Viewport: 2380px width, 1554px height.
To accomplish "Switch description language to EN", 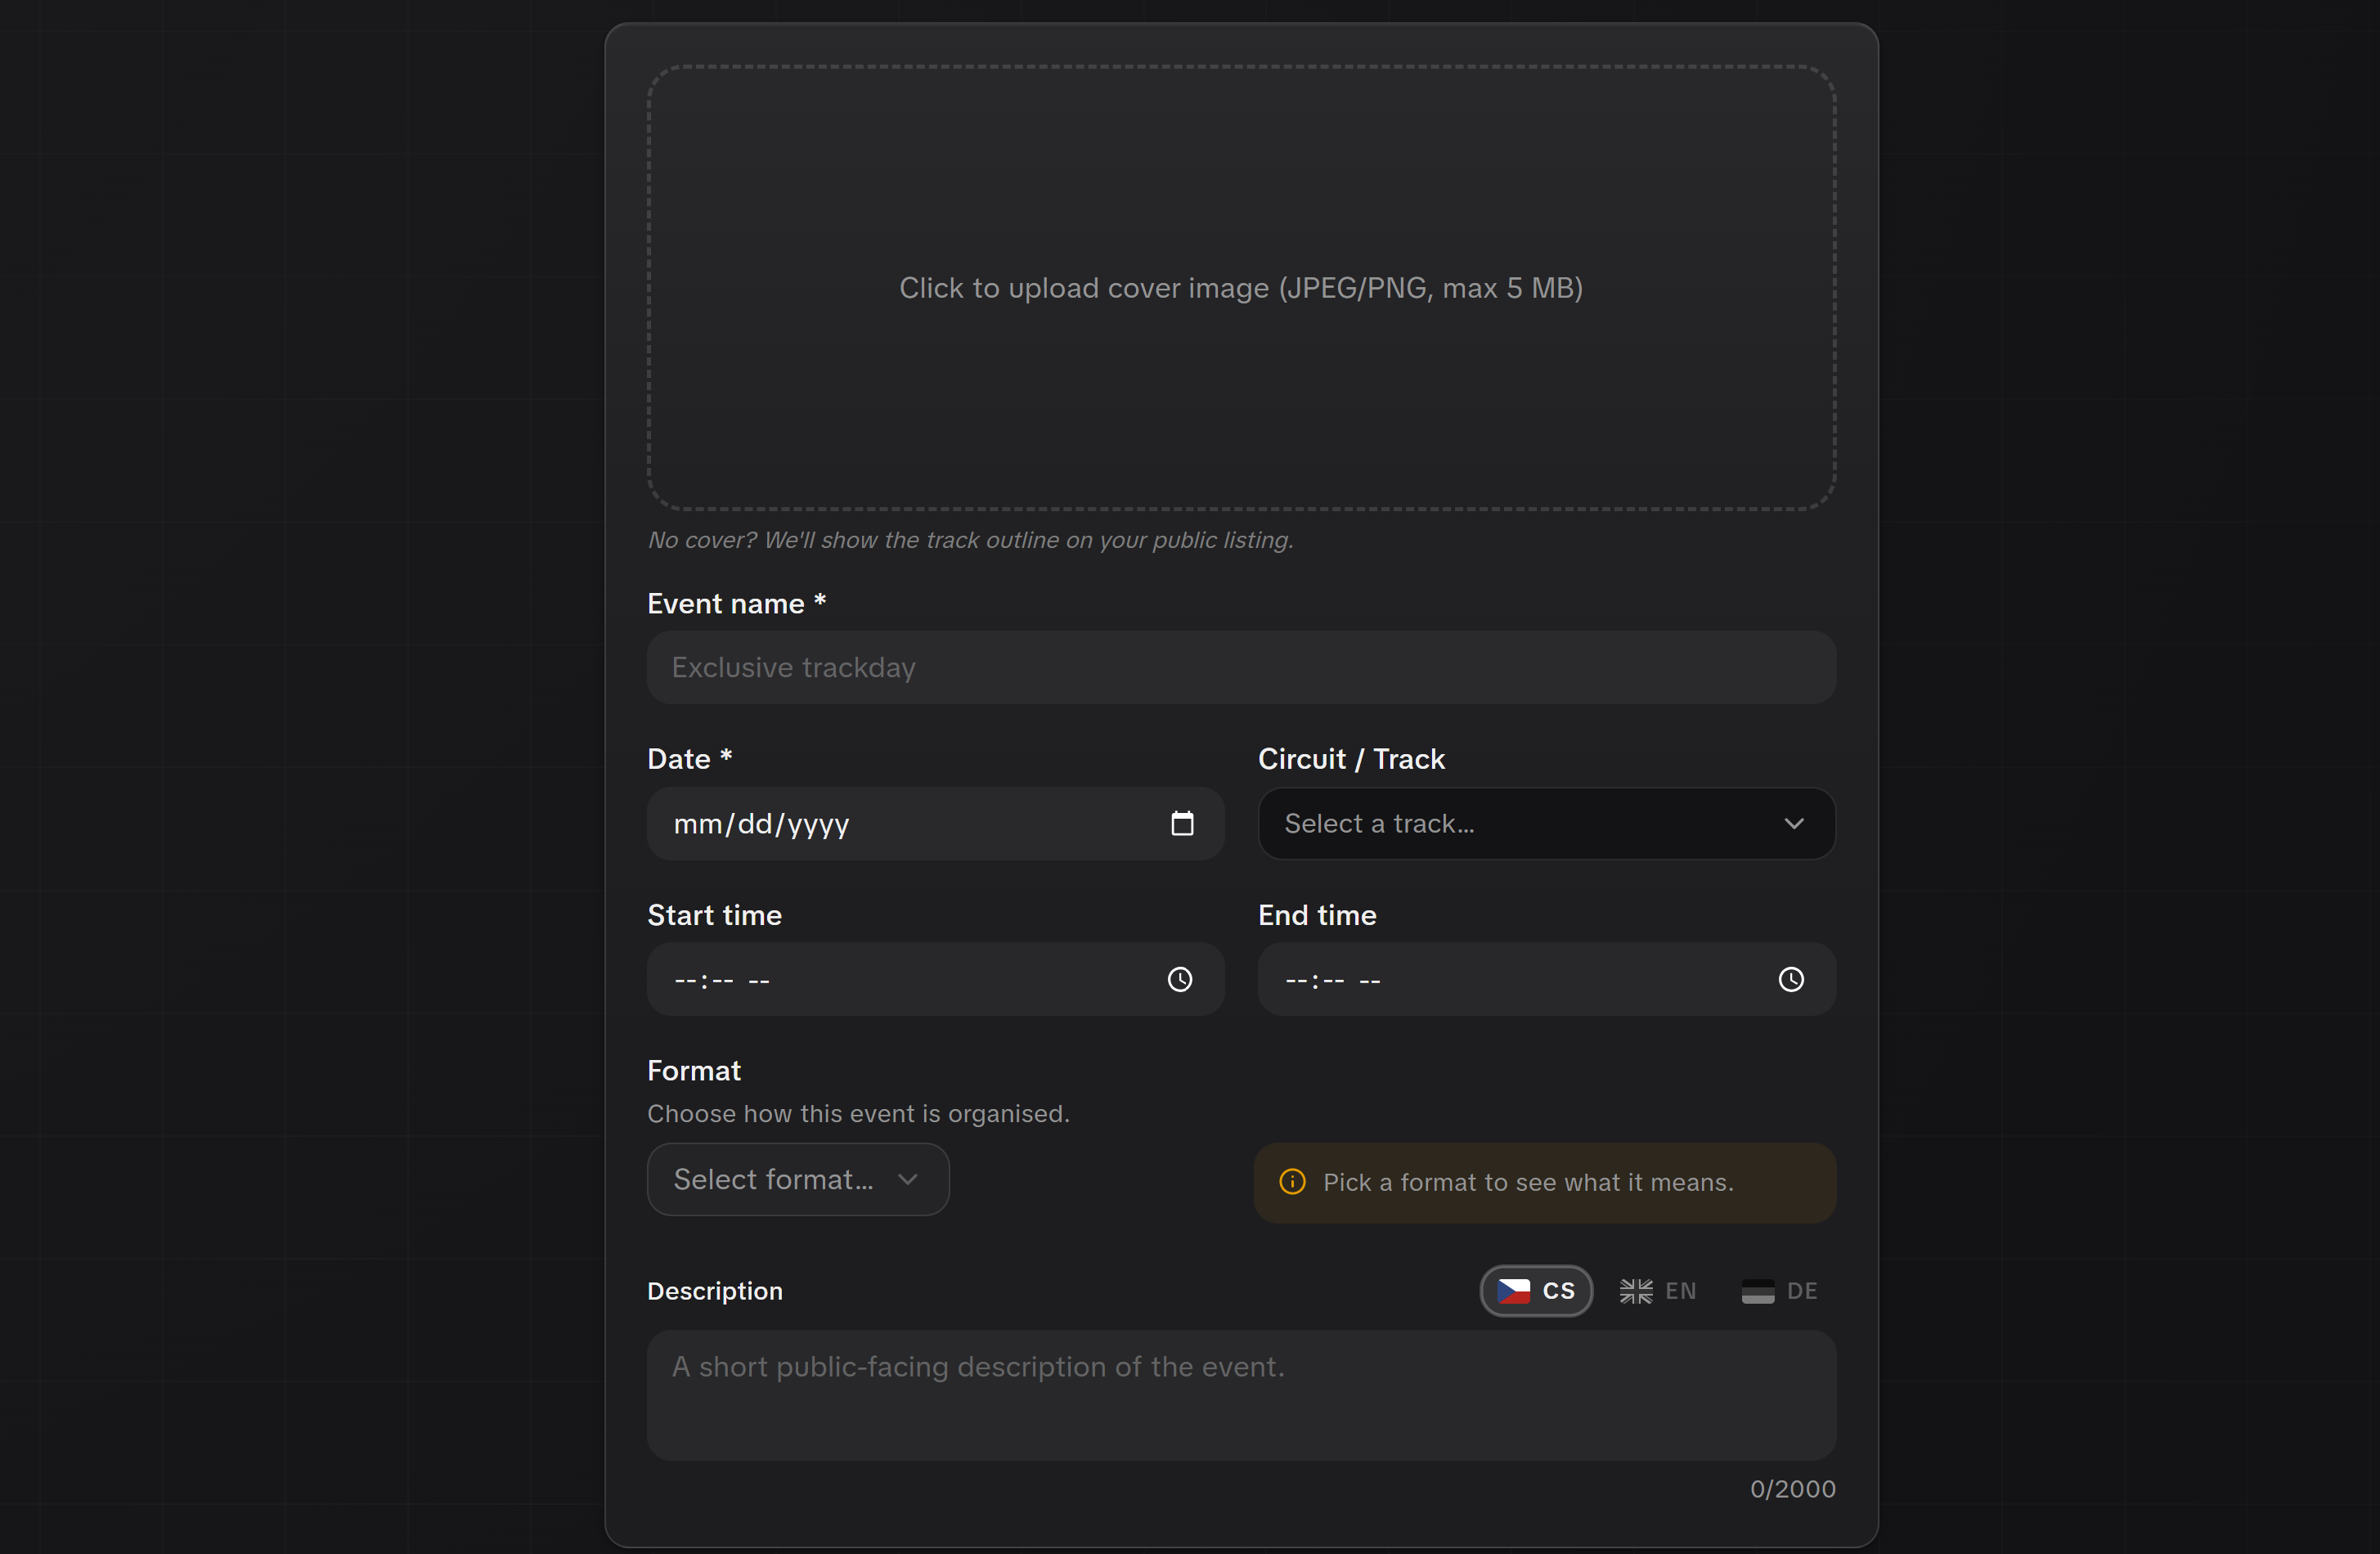I will [1658, 1291].
